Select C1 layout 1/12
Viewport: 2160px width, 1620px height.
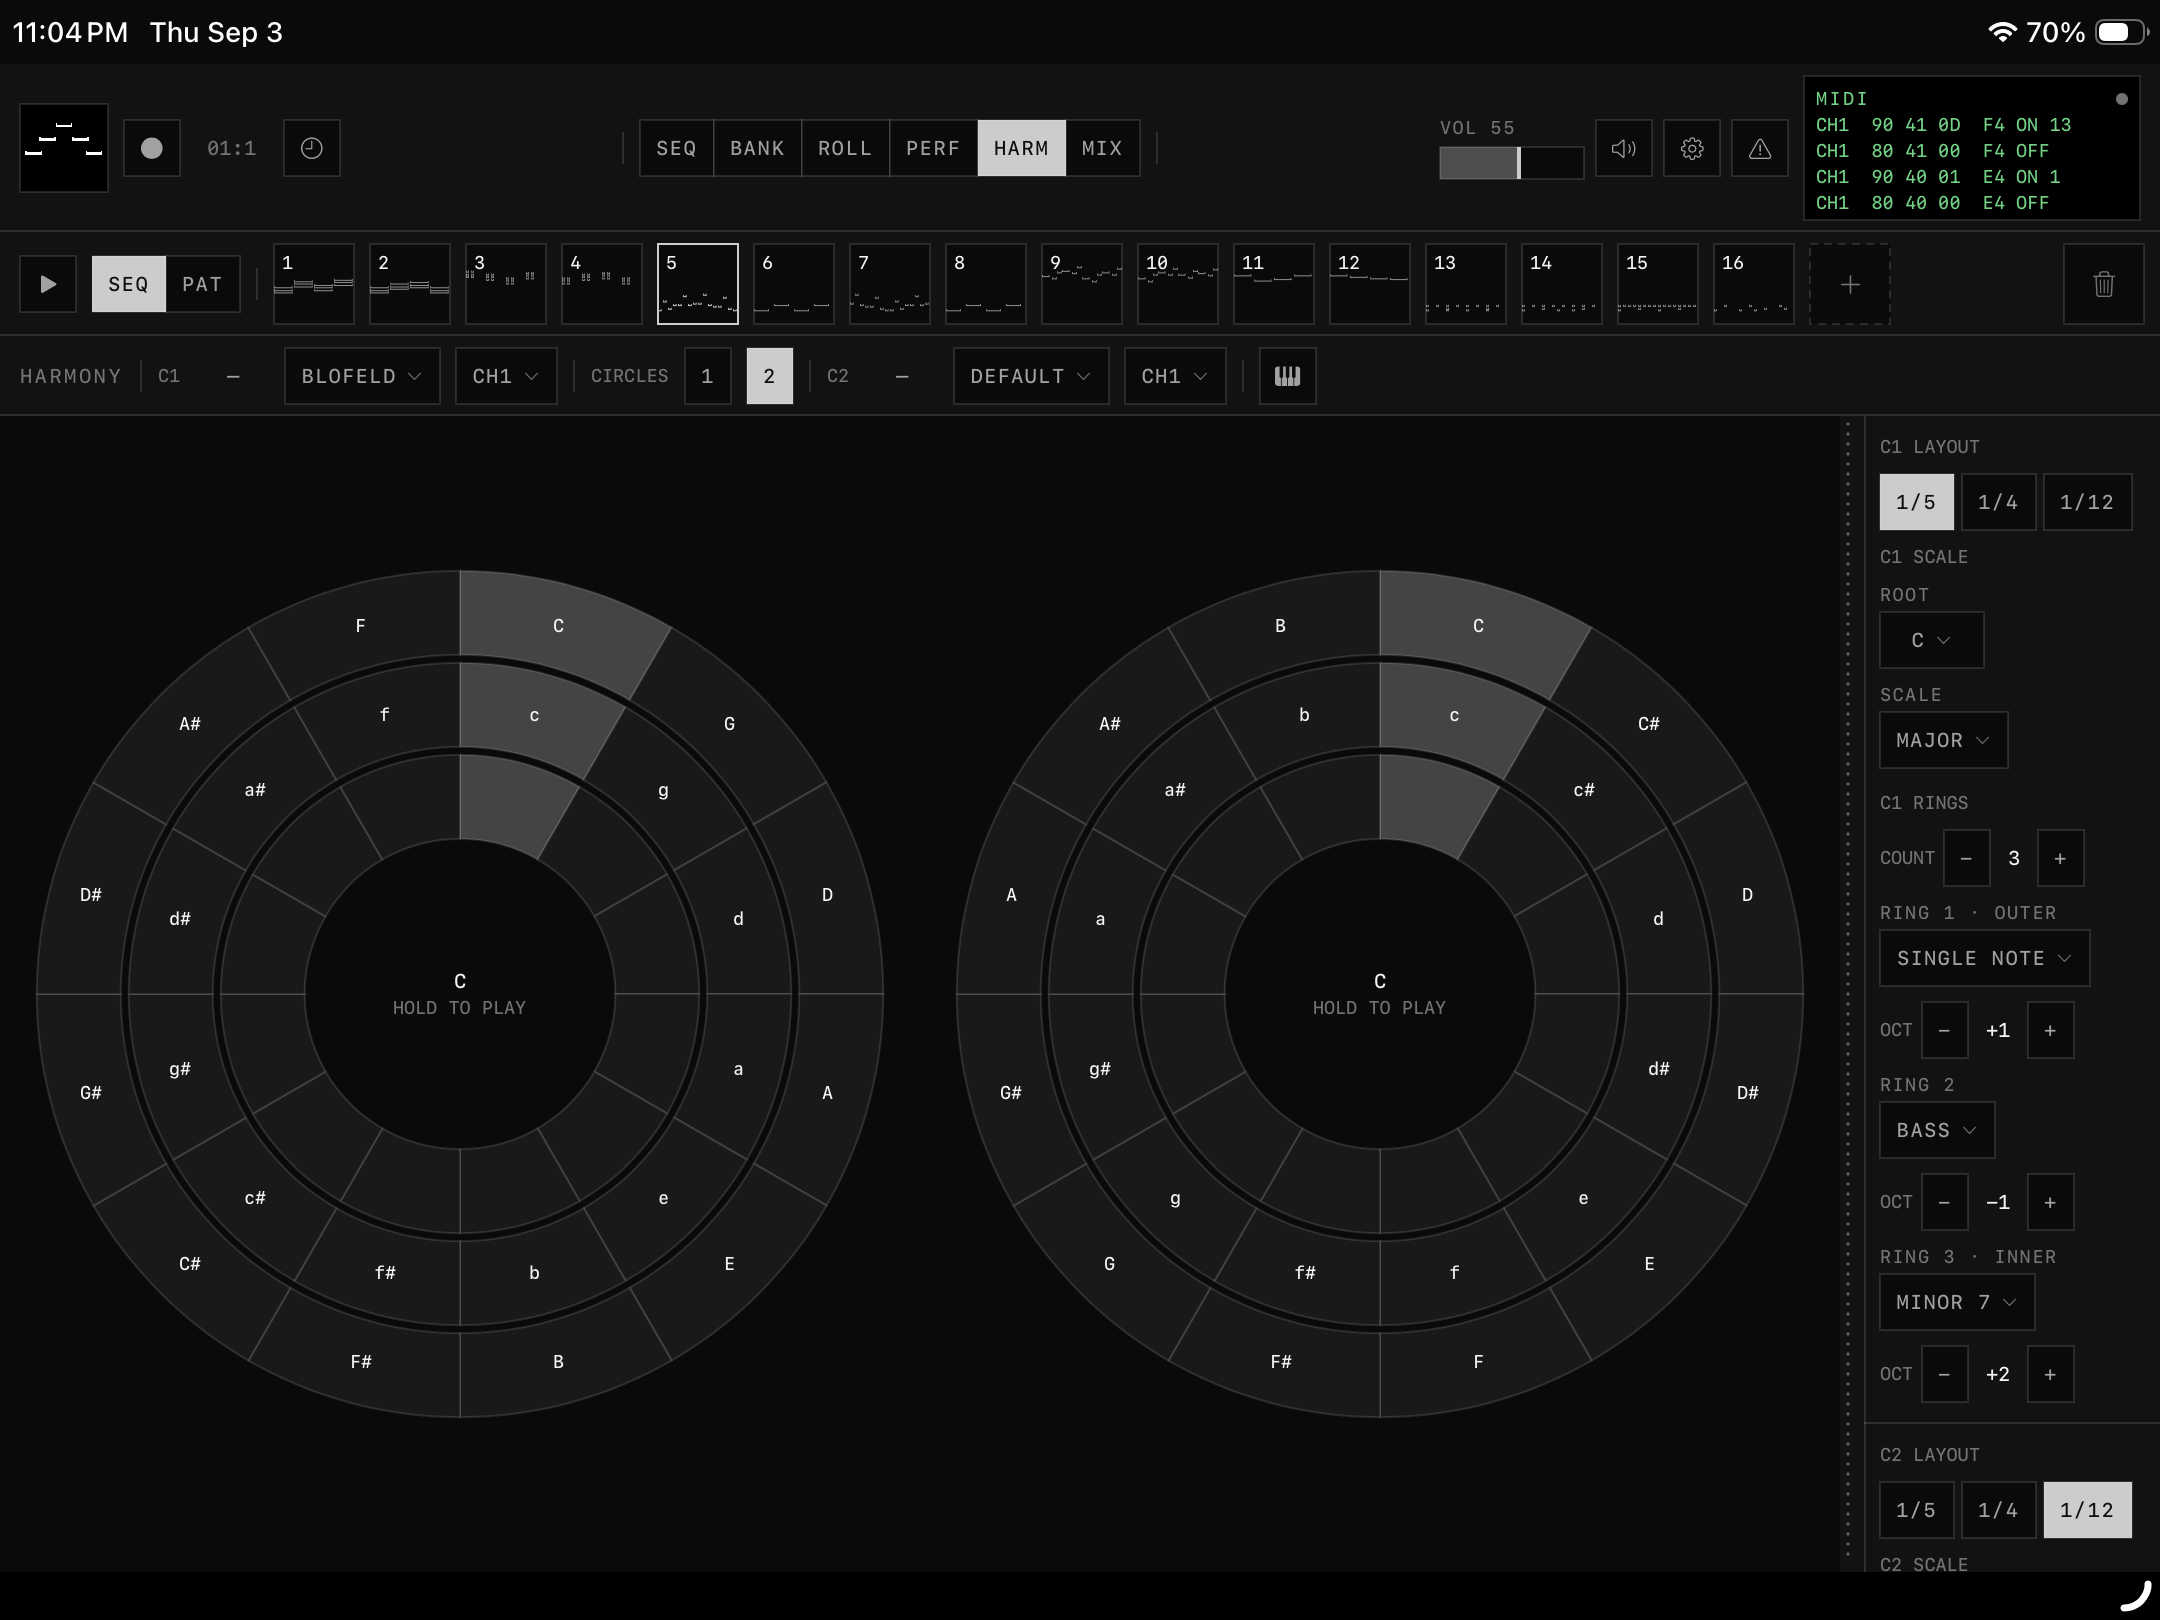click(2087, 502)
